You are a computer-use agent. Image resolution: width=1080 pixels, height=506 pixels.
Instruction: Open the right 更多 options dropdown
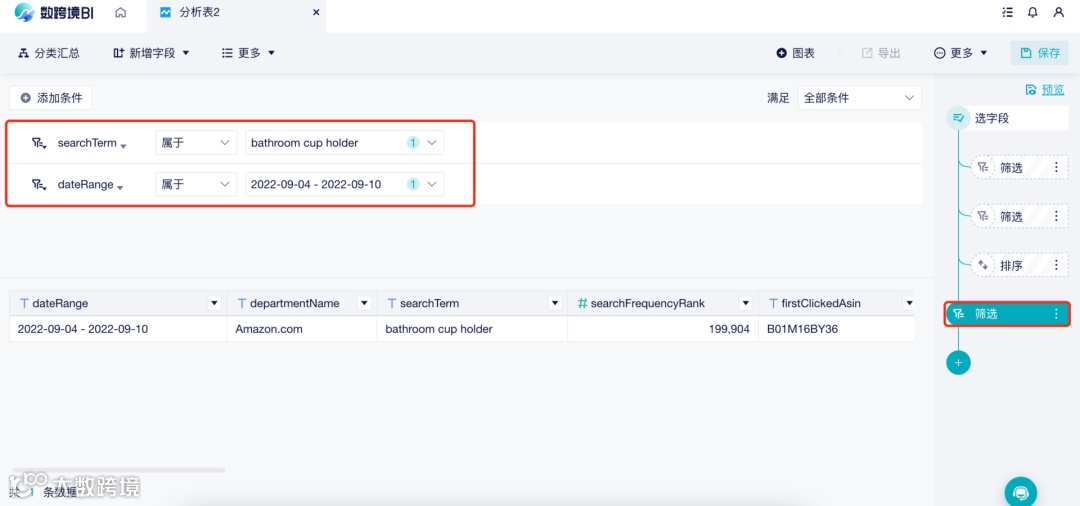[960, 53]
